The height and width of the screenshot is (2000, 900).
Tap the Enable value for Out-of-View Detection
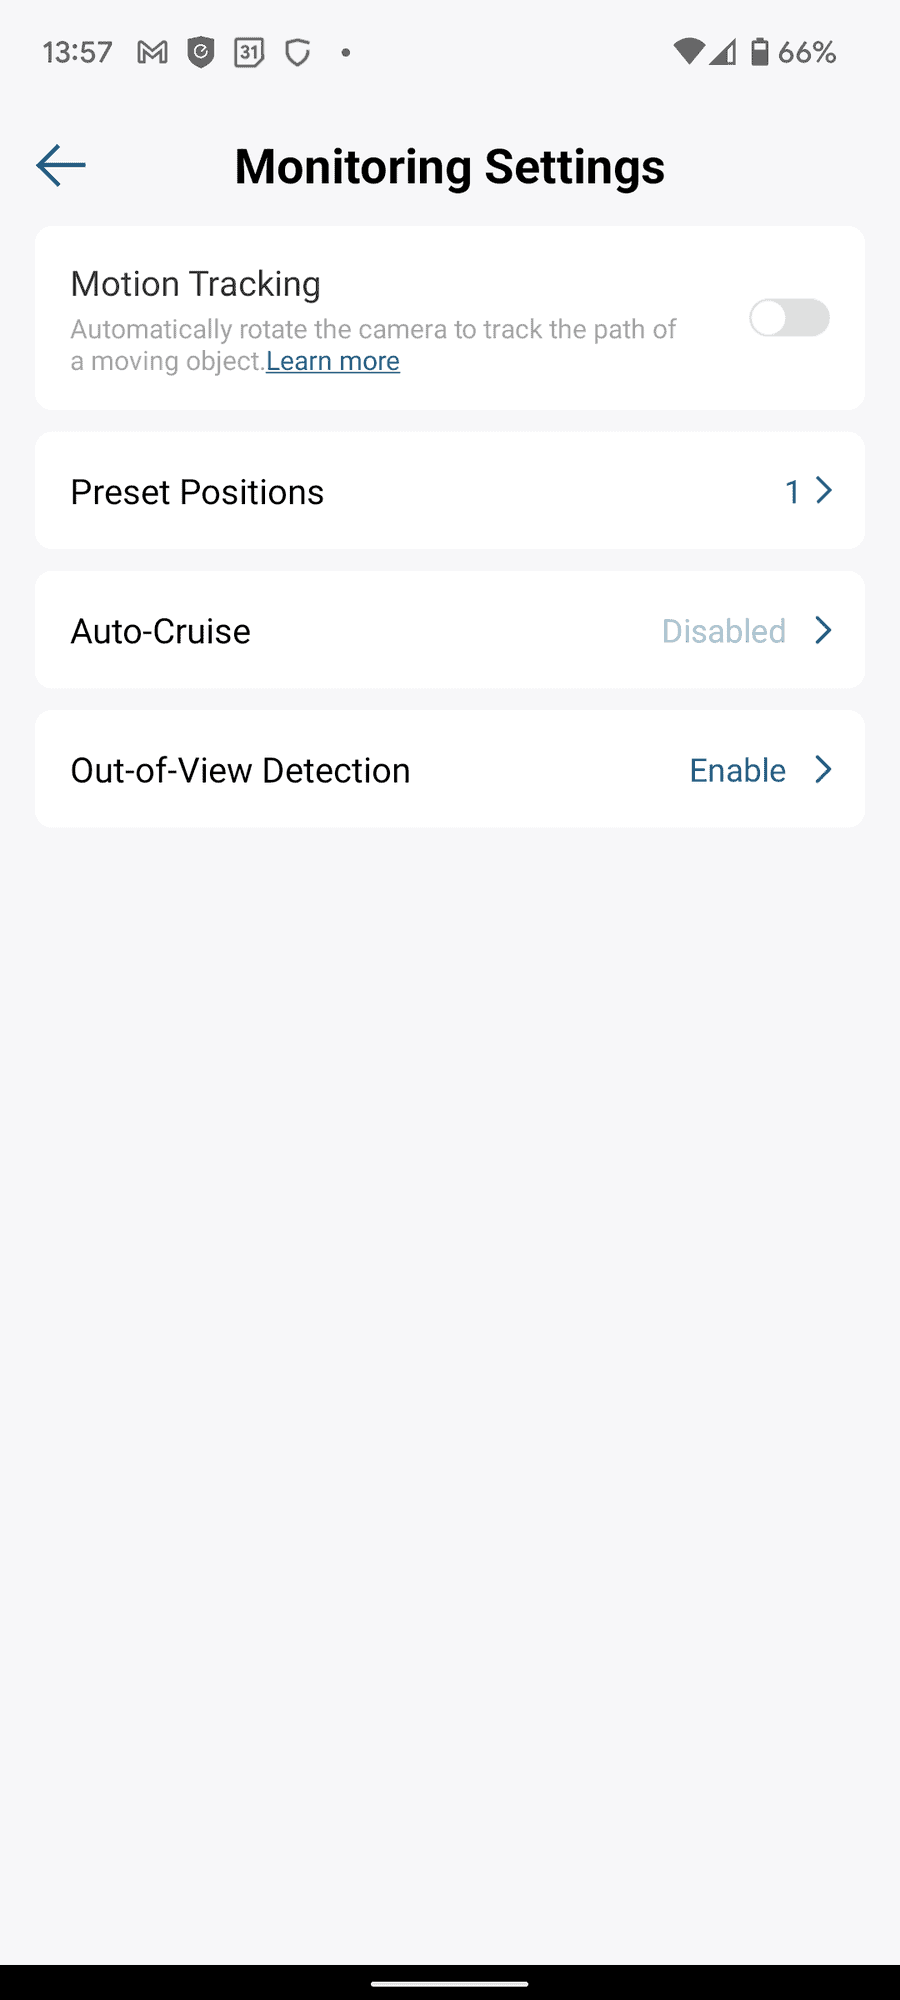point(738,770)
